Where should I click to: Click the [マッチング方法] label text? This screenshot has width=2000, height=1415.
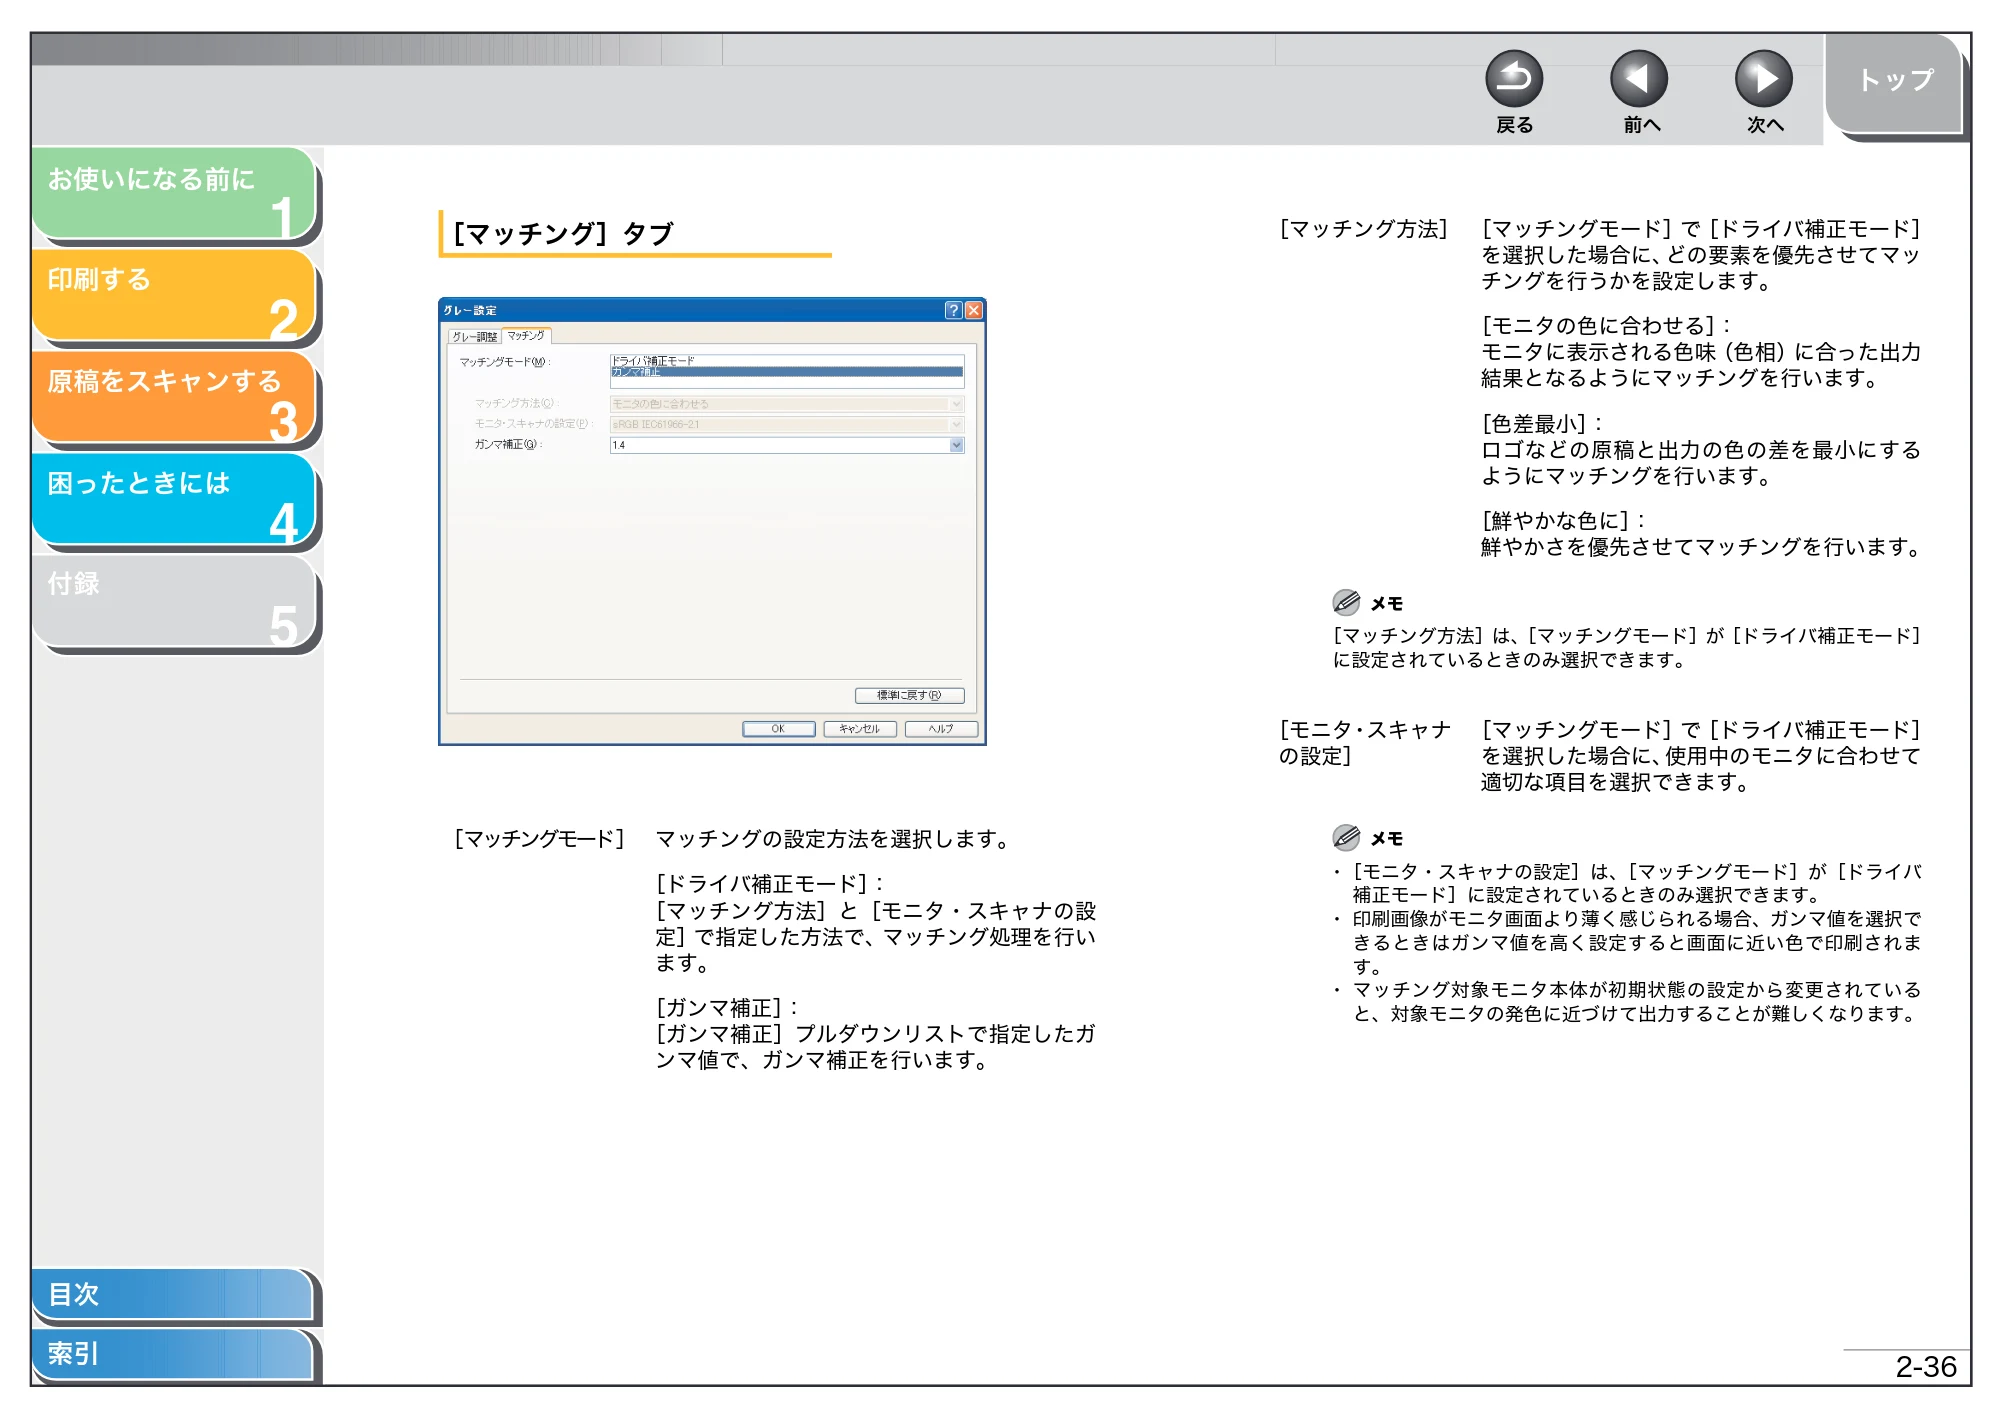point(1364,230)
